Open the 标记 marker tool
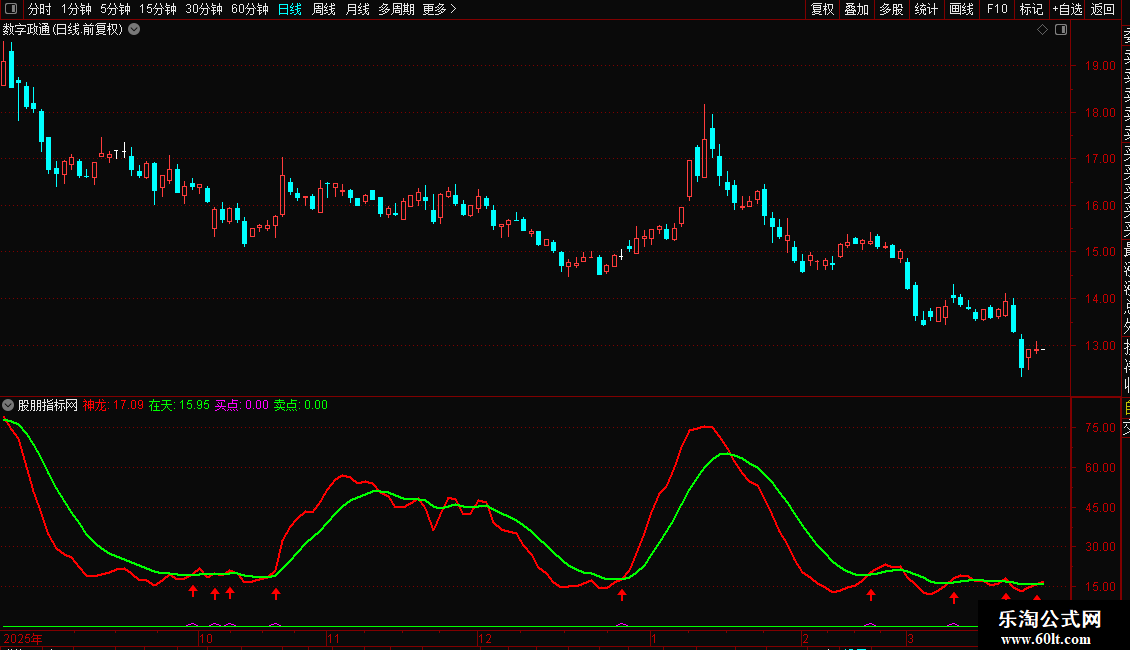 click(1031, 9)
